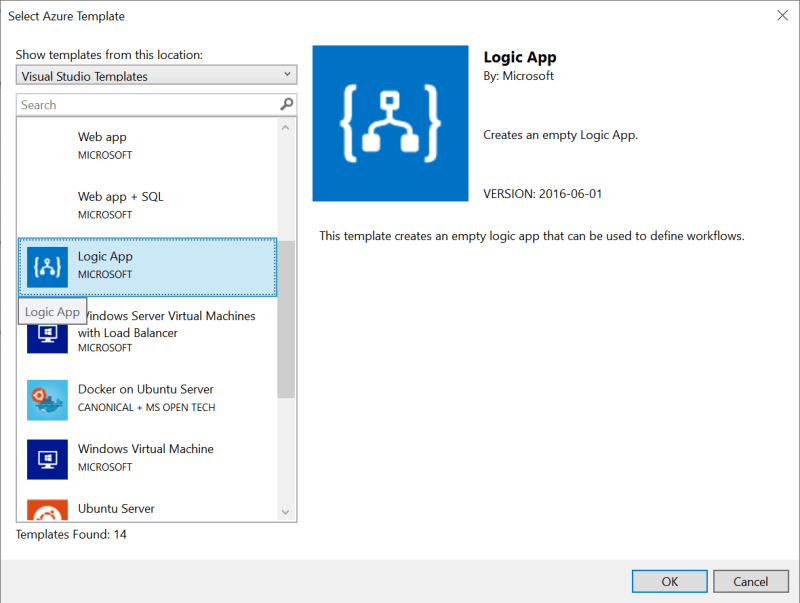Click the search magnifier icon

pyautogui.click(x=287, y=105)
